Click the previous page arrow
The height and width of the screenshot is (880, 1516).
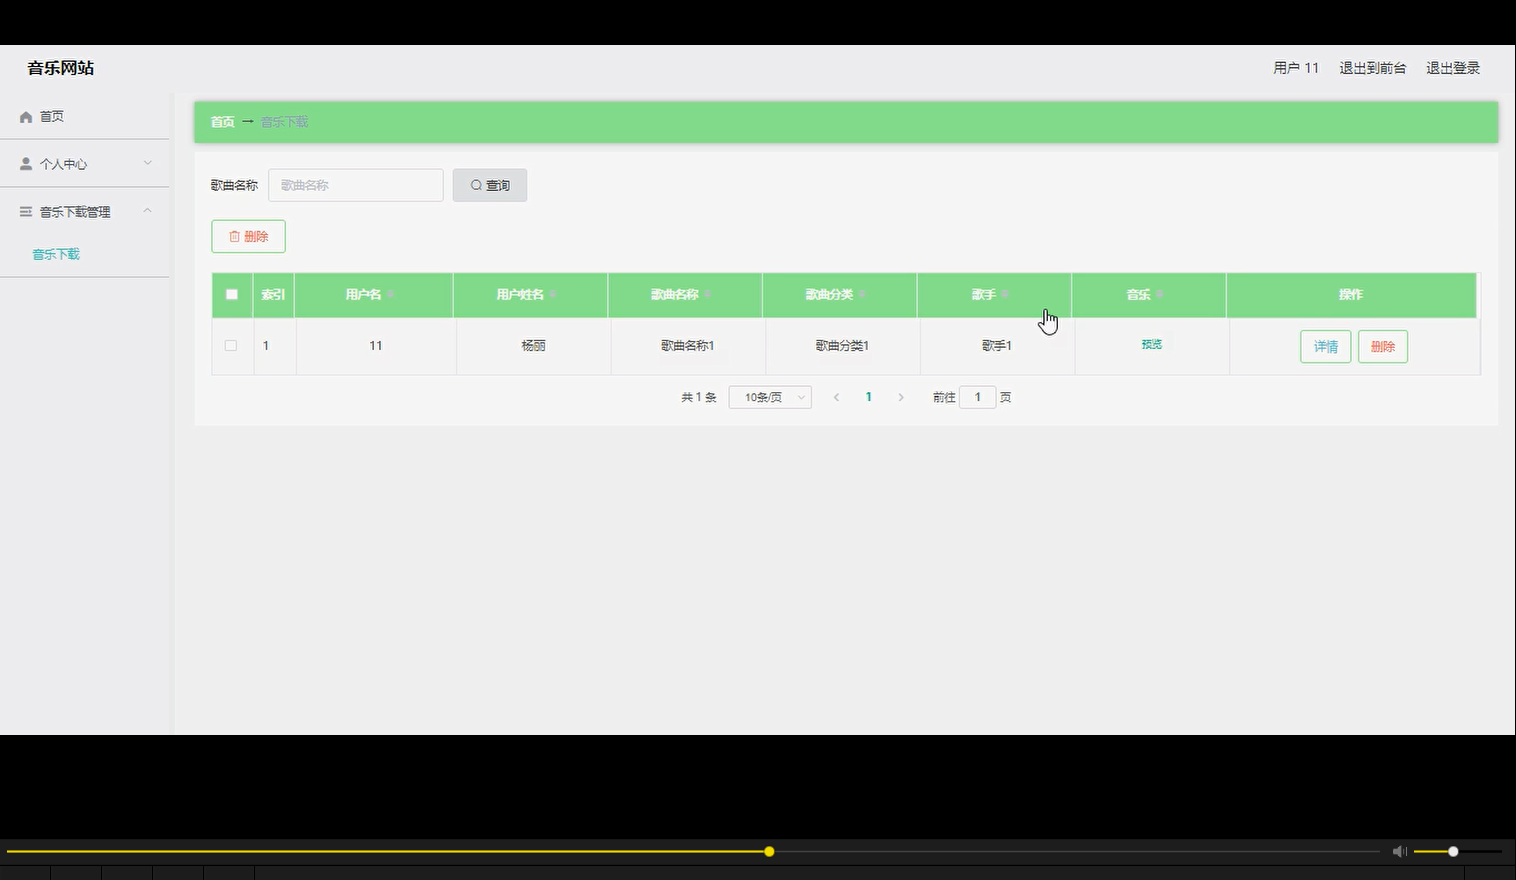[836, 397]
